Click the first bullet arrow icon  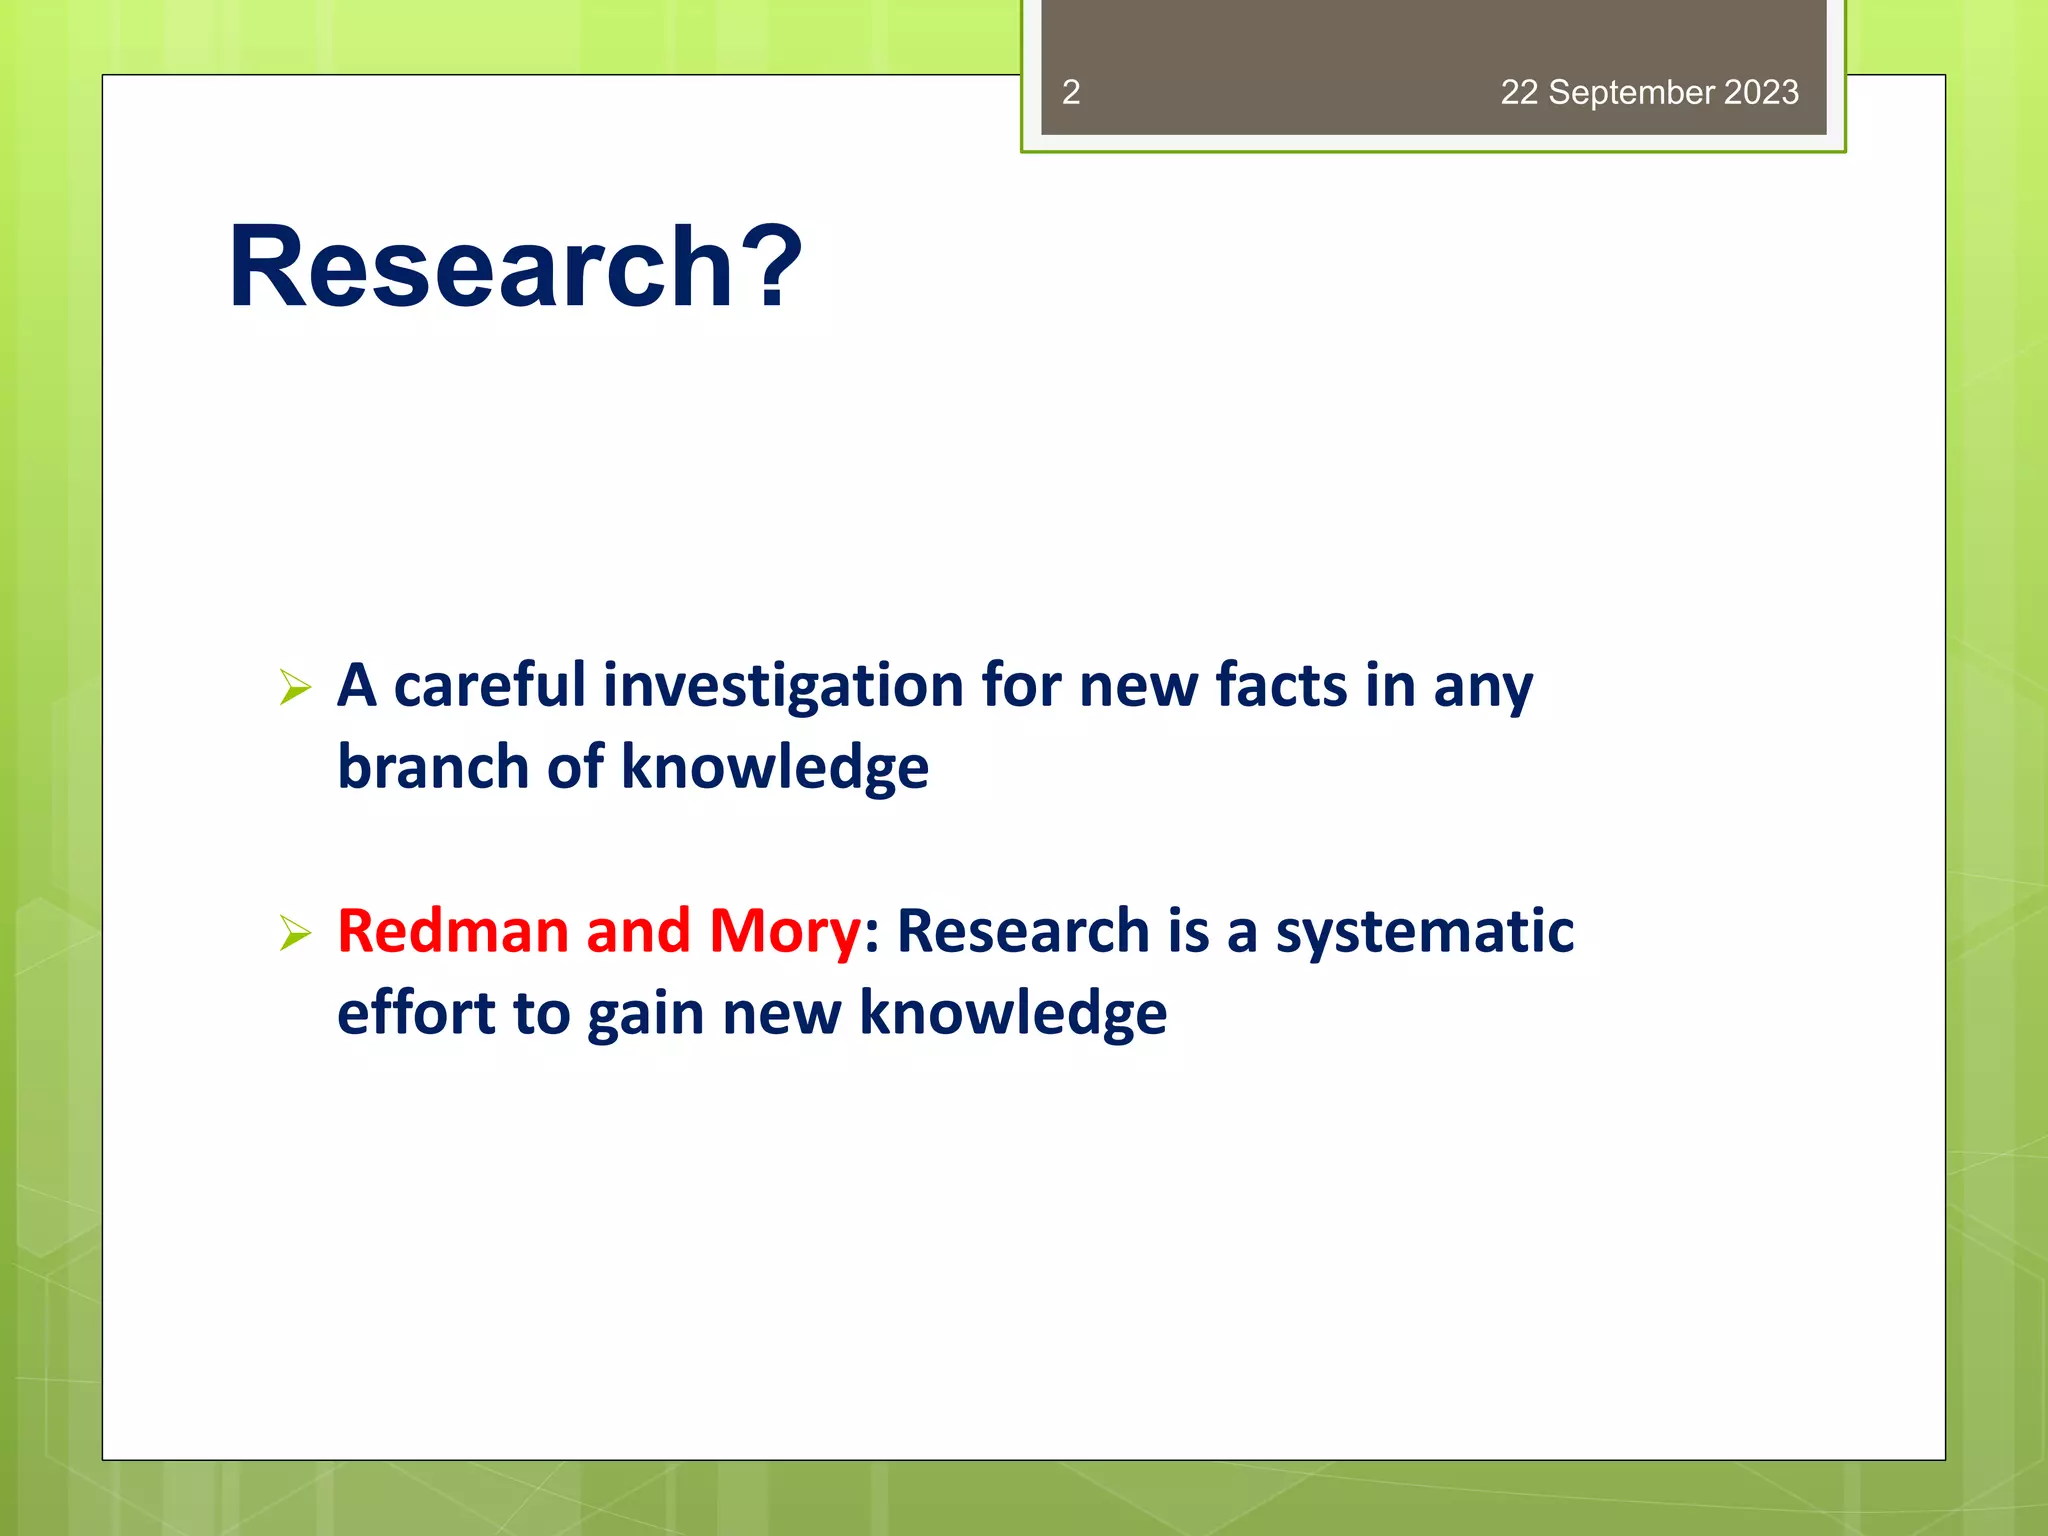296,687
